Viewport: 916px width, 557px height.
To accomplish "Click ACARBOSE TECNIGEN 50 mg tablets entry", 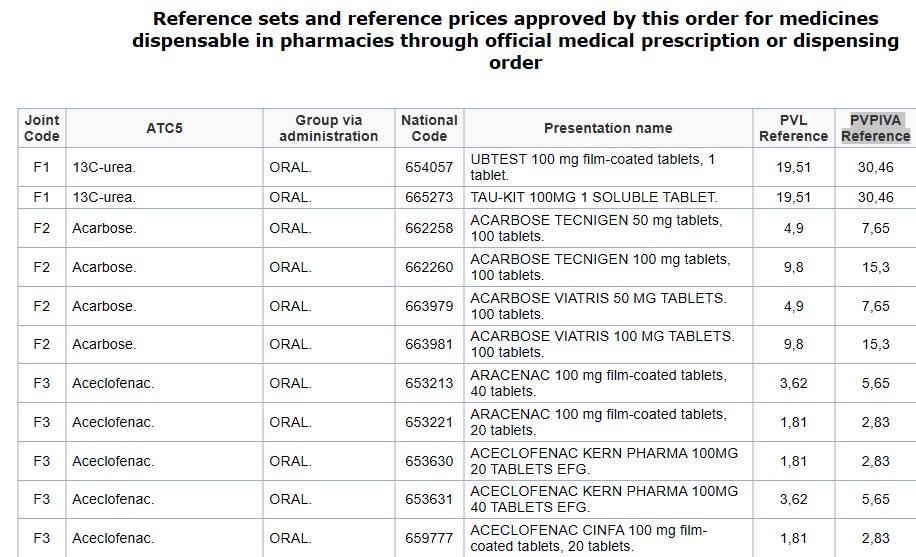I will 596,228.
